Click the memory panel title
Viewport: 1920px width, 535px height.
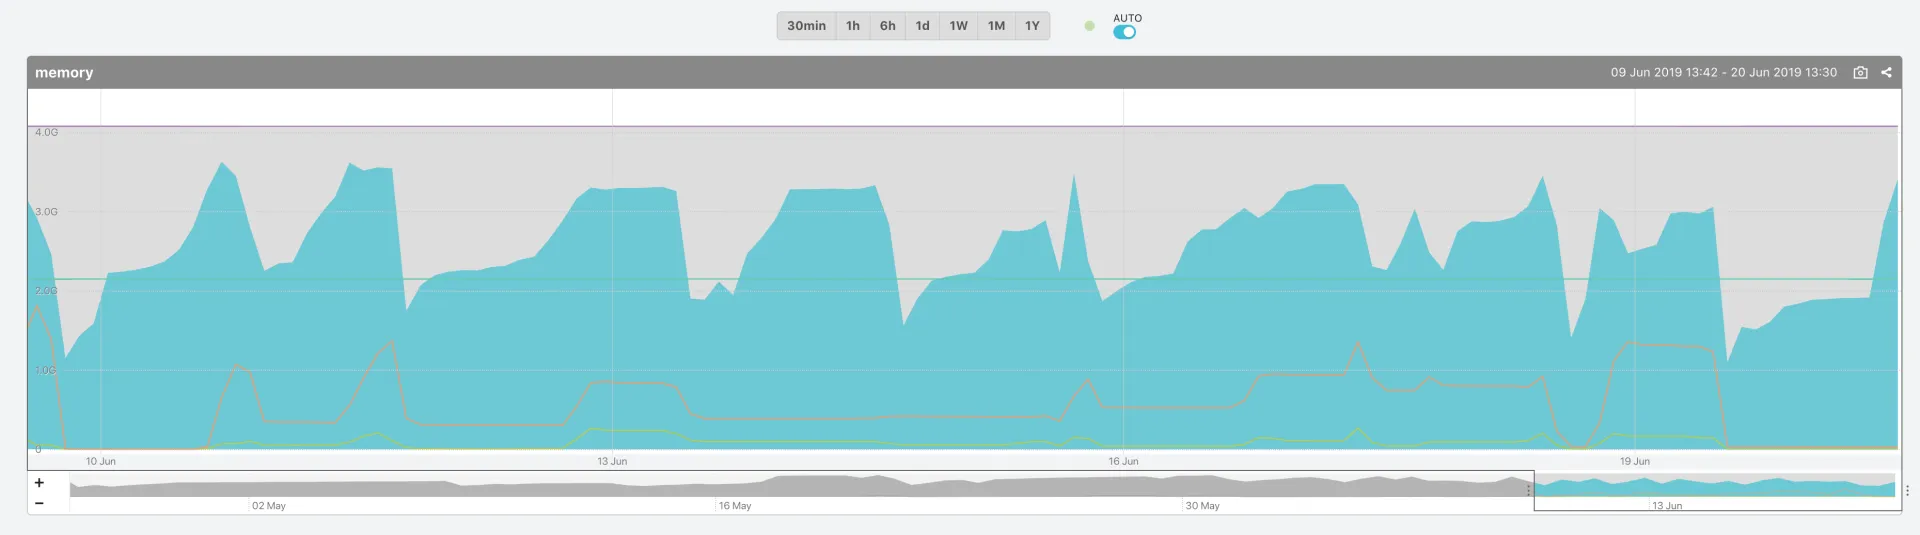[64, 73]
